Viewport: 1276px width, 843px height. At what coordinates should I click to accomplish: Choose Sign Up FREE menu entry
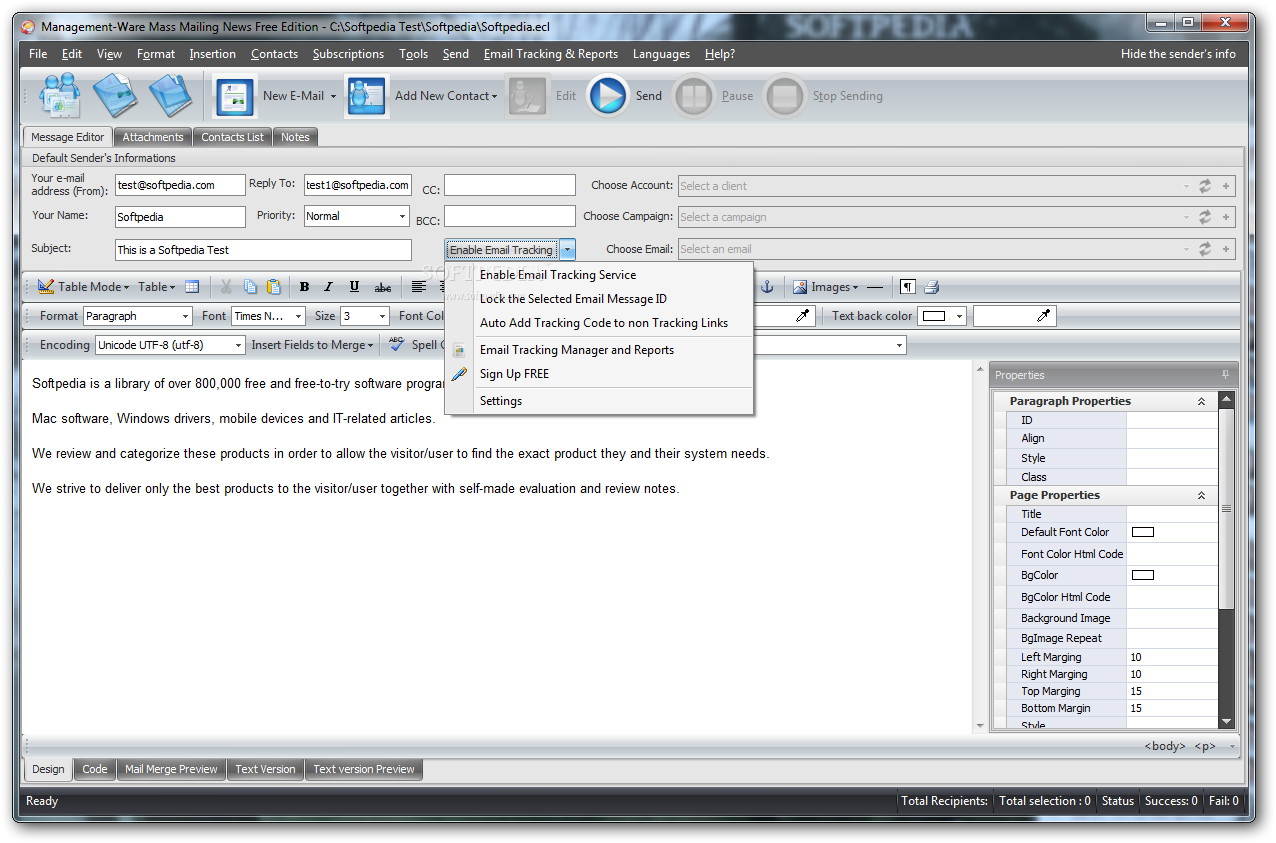[514, 374]
